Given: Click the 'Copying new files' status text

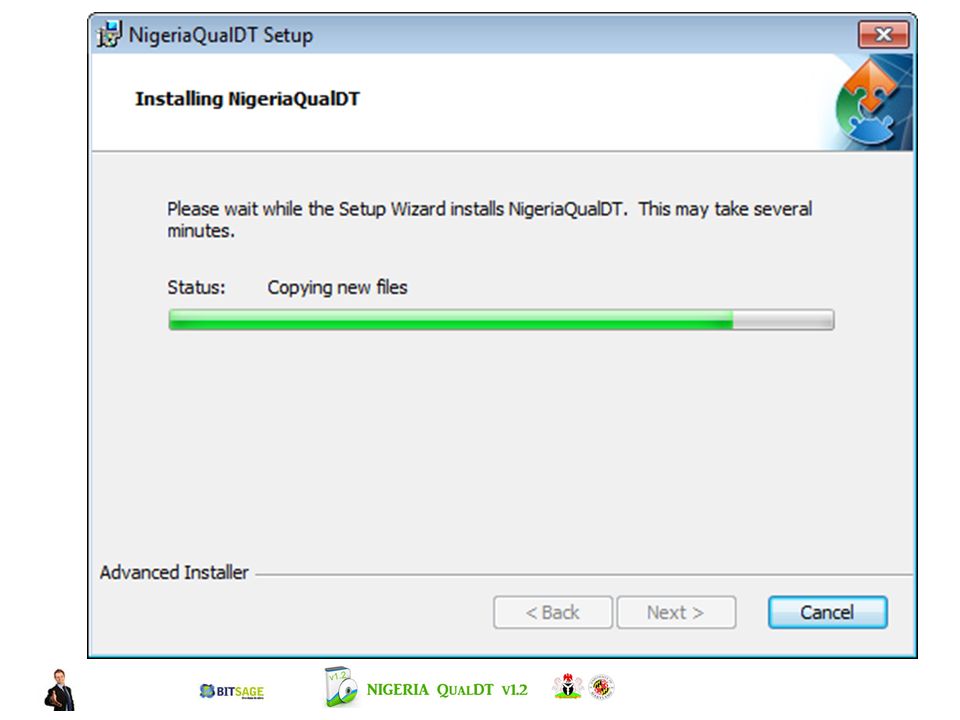Looking at the screenshot, I should tap(337, 288).
